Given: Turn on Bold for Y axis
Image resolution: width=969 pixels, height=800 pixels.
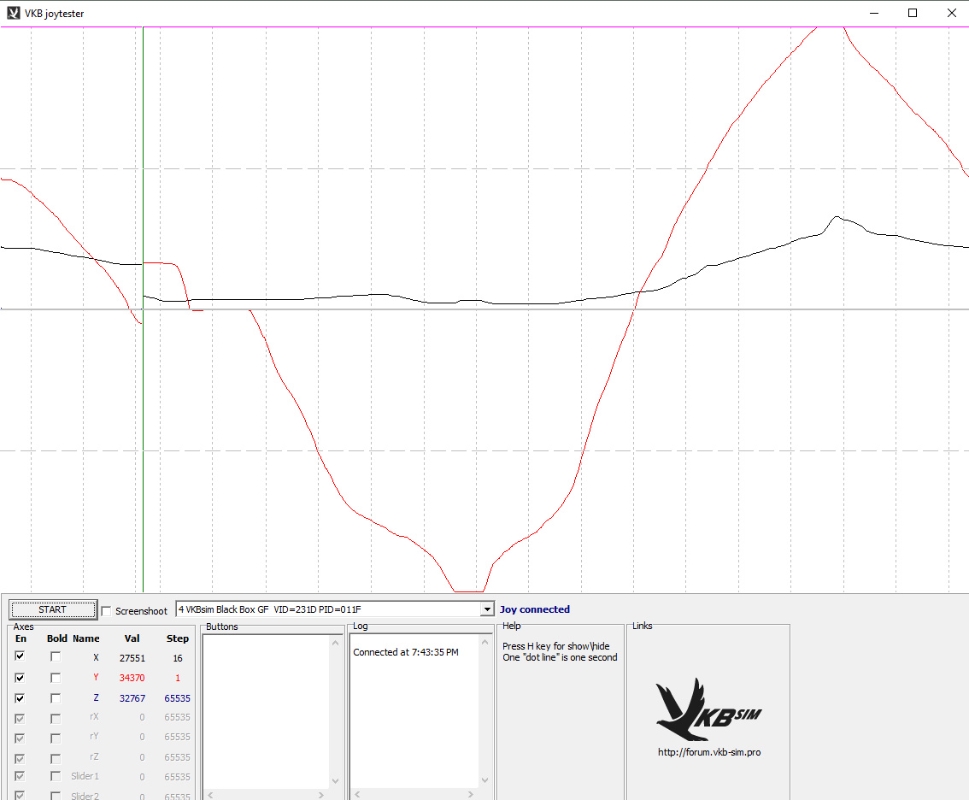Looking at the screenshot, I should [x=56, y=677].
